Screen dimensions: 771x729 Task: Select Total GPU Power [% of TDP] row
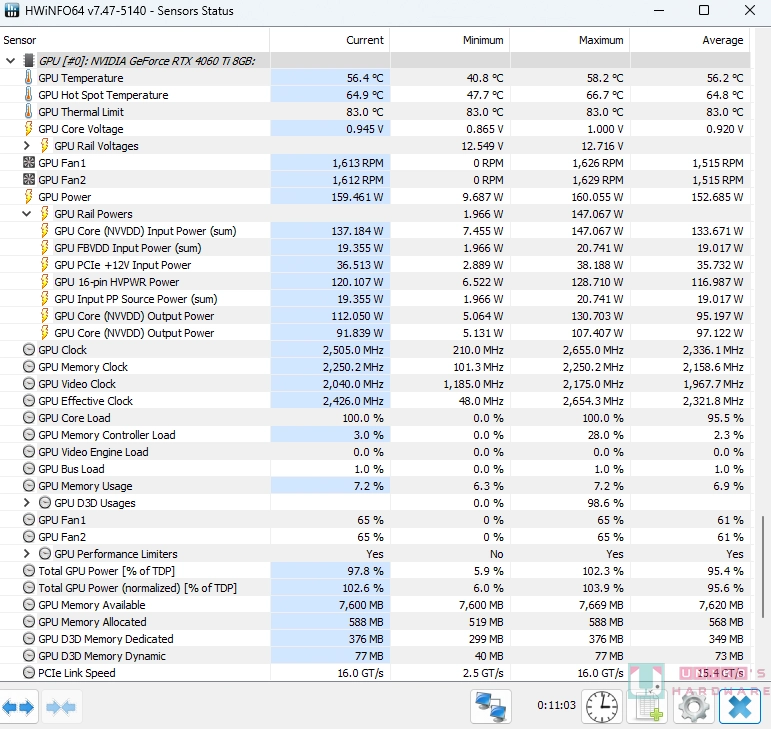tap(376, 571)
